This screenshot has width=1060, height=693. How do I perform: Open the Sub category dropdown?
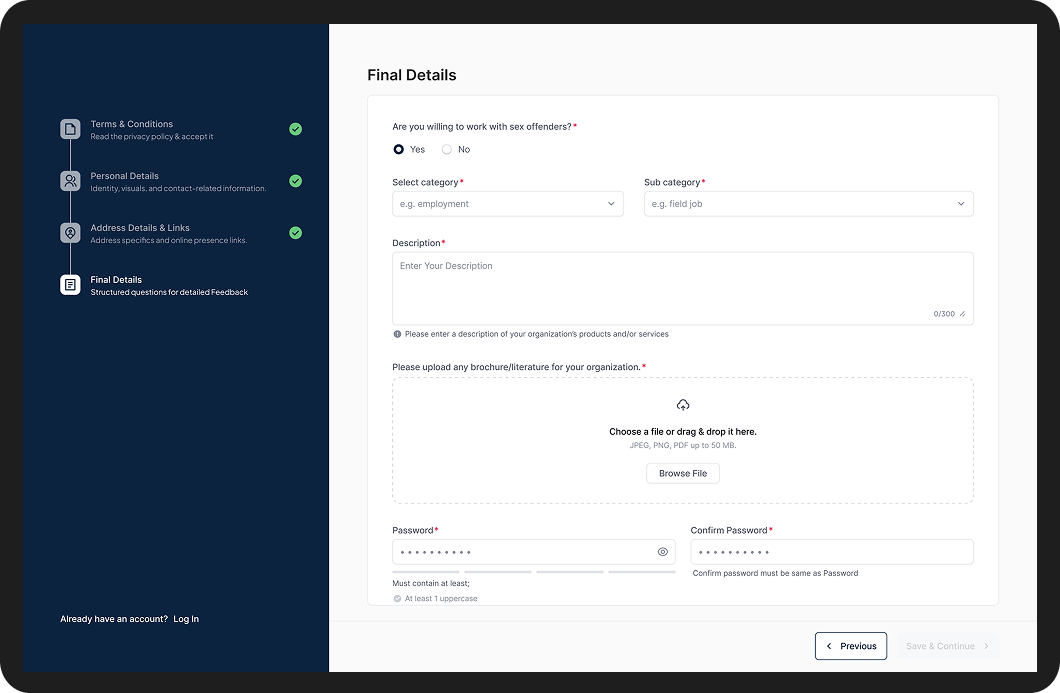click(x=809, y=204)
